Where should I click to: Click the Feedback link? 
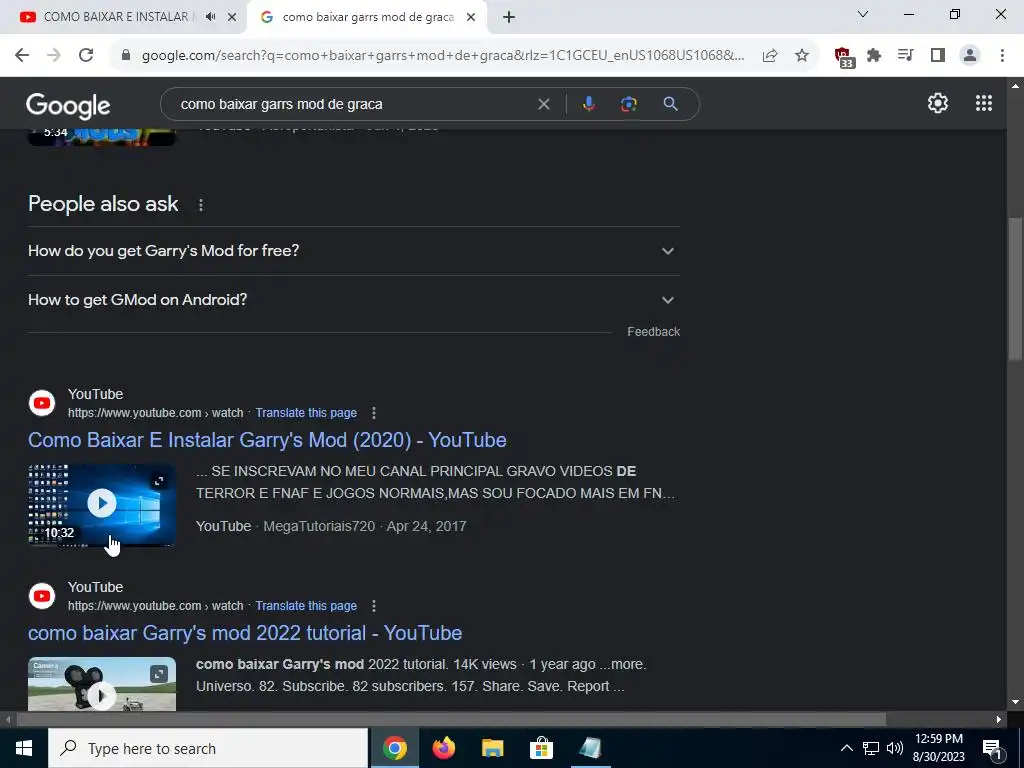(654, 332)
